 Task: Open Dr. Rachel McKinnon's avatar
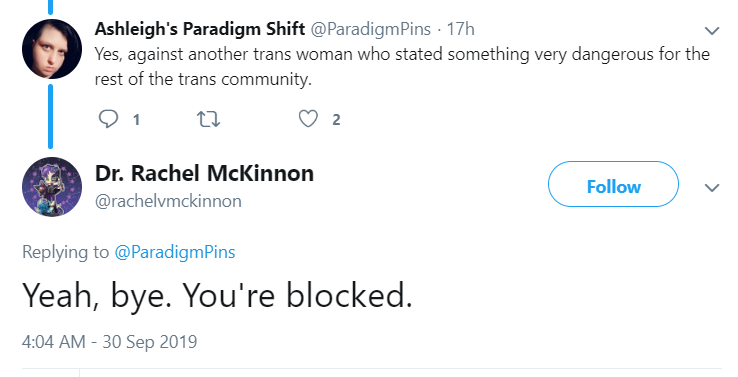pyautogui.click(x=52, y=187)
